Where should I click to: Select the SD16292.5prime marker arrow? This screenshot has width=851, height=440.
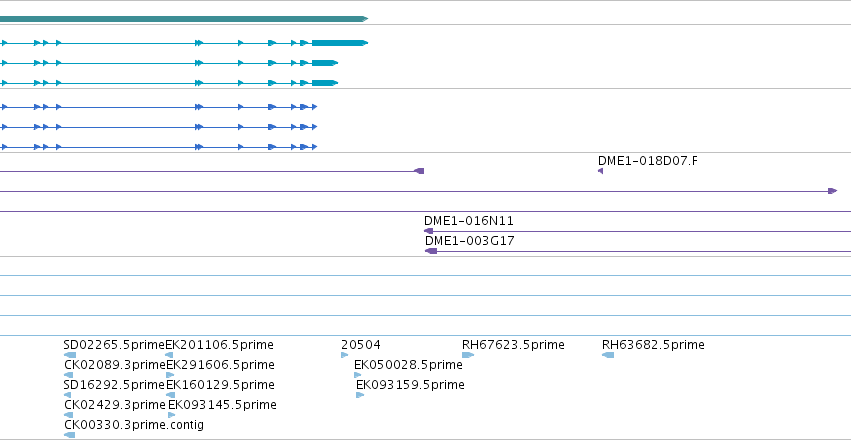pos(67,395)
